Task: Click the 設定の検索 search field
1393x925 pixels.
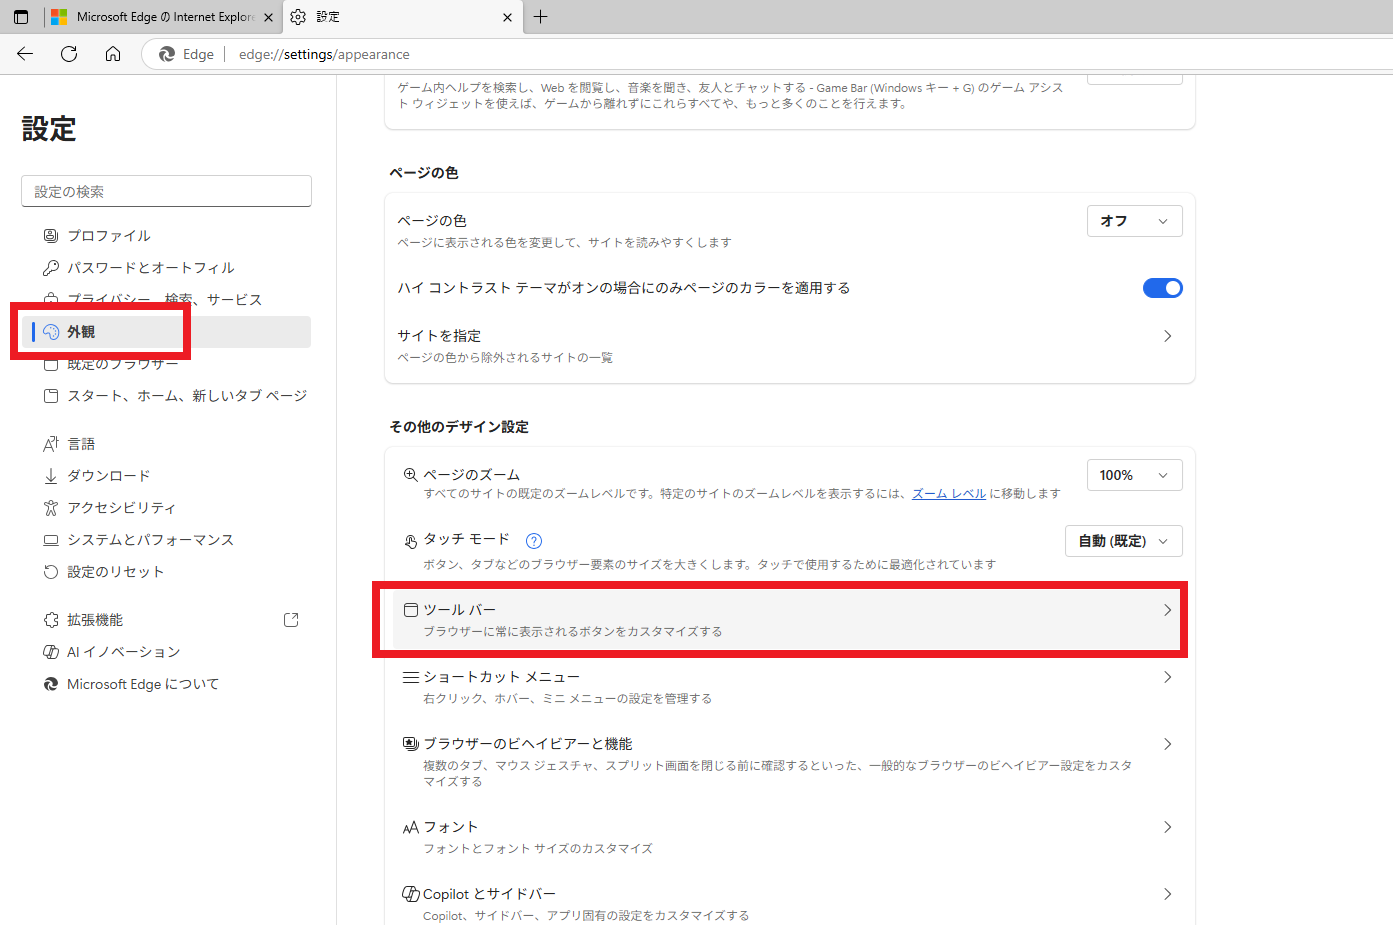Action: coord(166,191)
